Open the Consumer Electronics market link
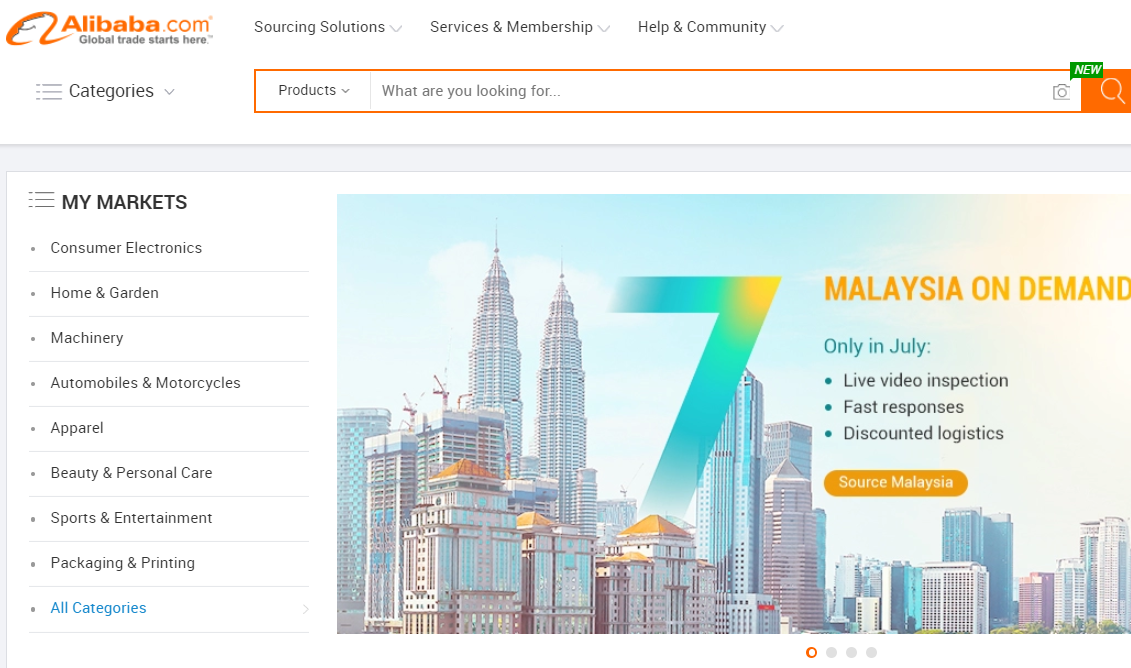 pyautogui.click(x=126, y=248)
